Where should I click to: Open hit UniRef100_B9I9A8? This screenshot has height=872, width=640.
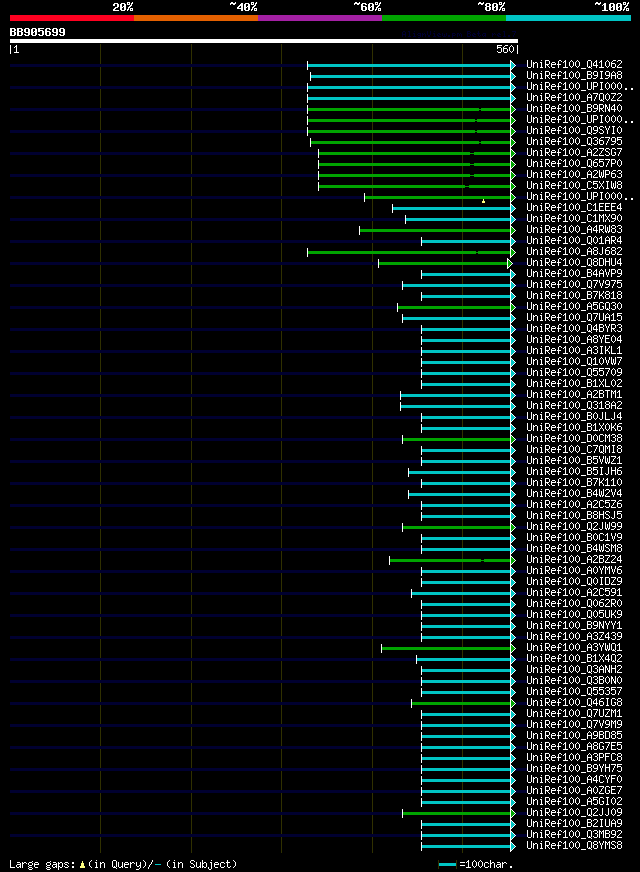[574, 76]
